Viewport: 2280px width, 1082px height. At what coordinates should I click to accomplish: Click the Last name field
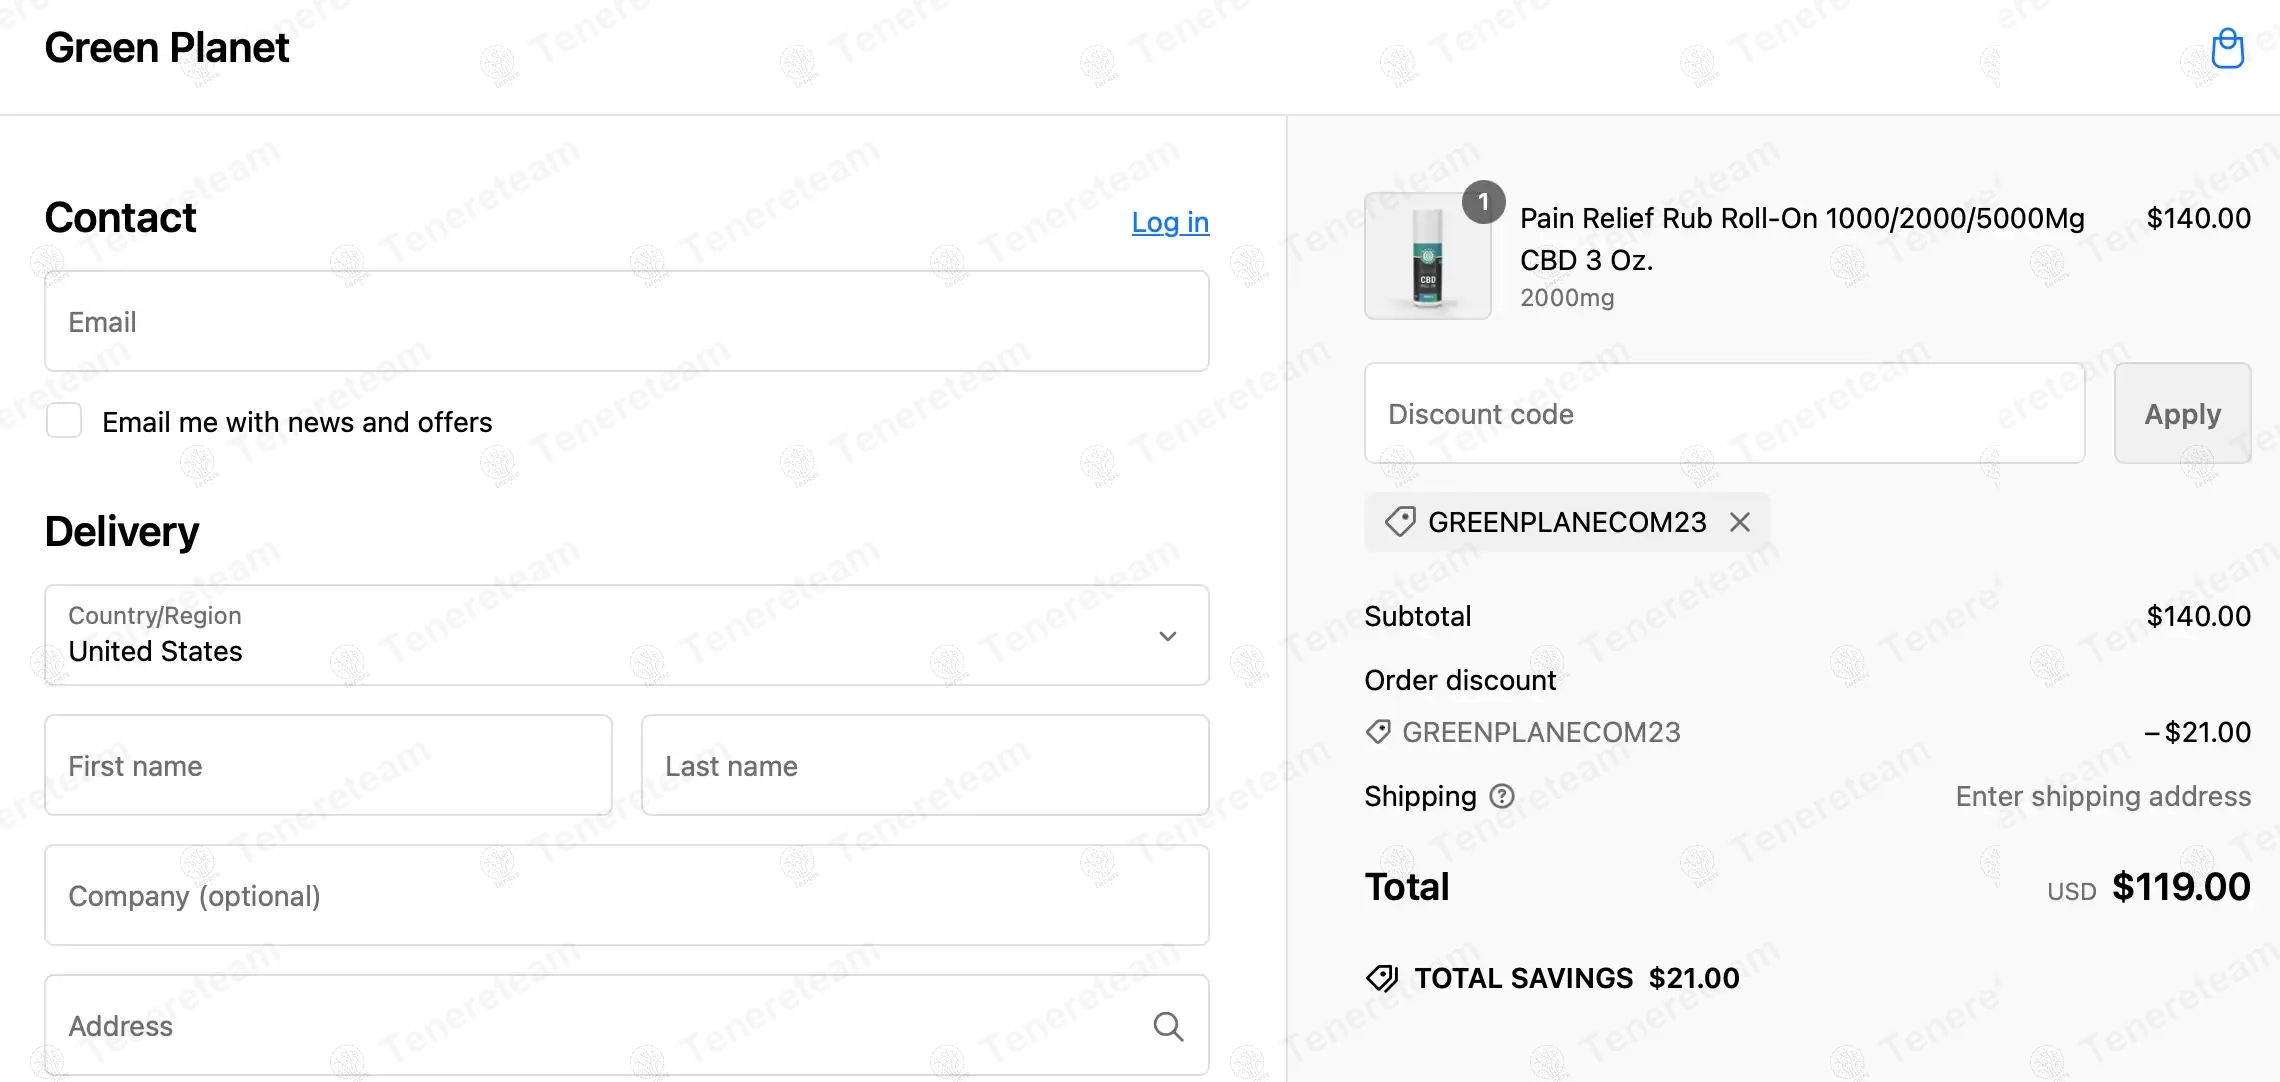924,766
